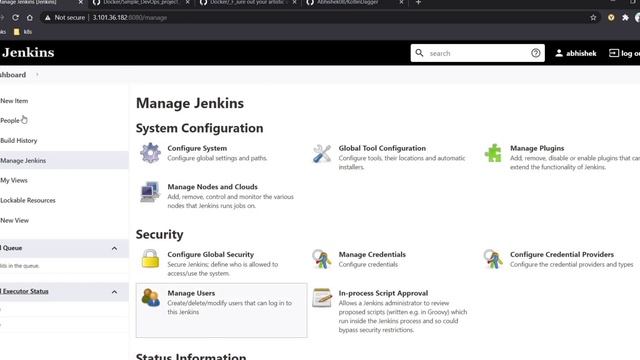Click the Jenkins logo title
The width and height of the screenshot is (640, 360).
[x=28, y=53]
